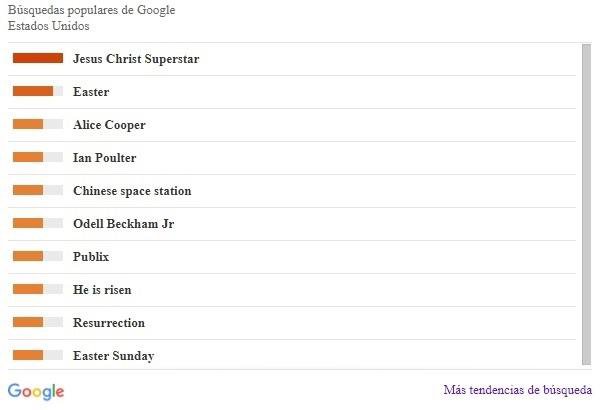Image resolution: width=607 pixels, height=410 pixels.
Task: Click the popularity bar next to Easter Sunday
Action: 38,356
